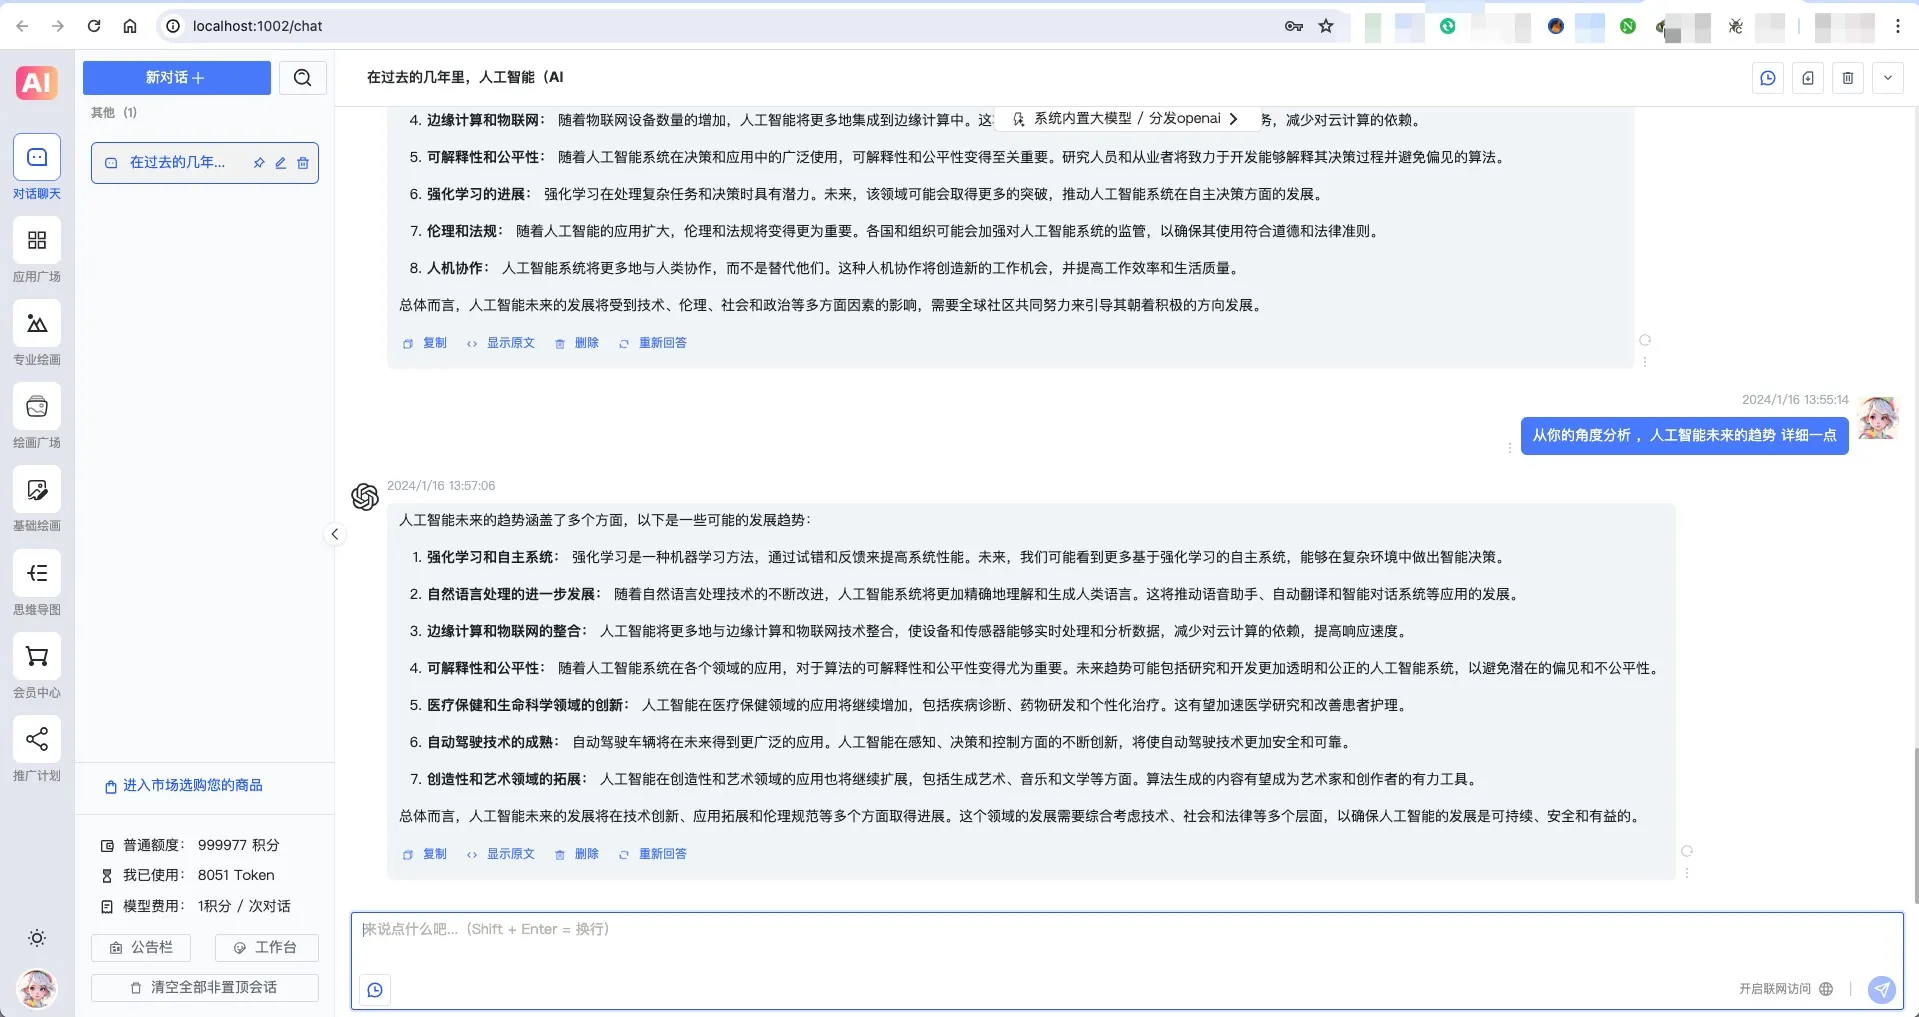The width and height of the screenshot is (1919, 1017).
Task: Click the password key icon in address bar
Action: [1294, 26]
